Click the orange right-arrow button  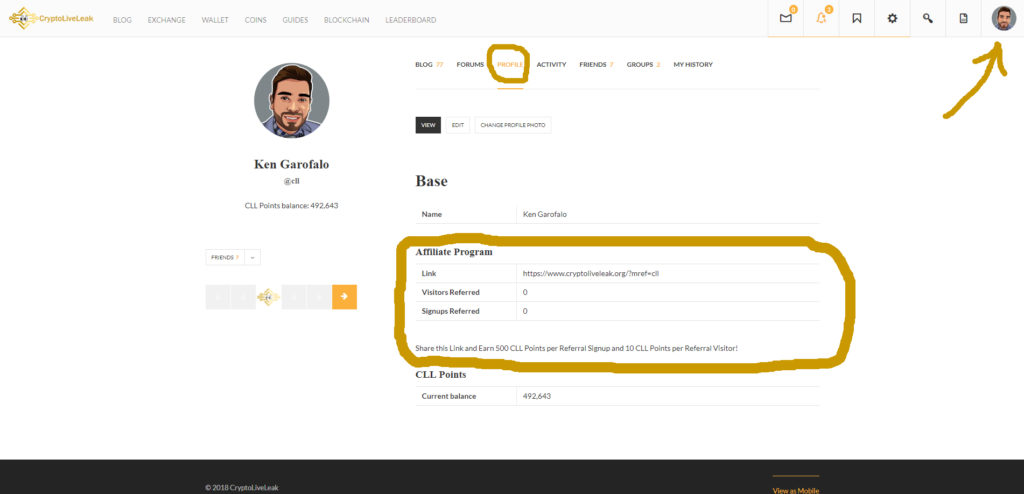(344, 297)
